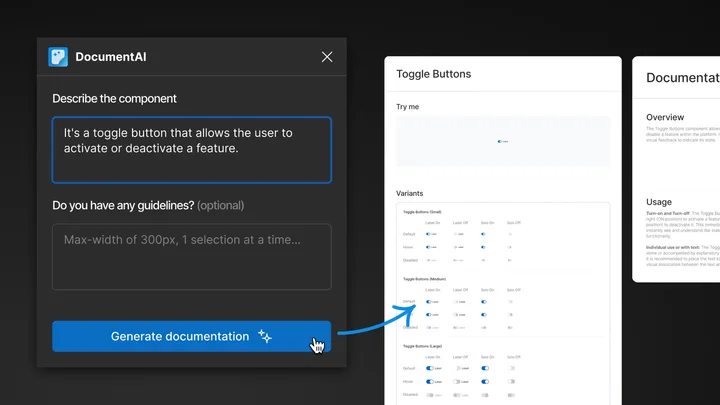Viewport: 720px width, 405px height.
Task: Click the 'Toggle Buttons' card heading
Action: tap(433, 74)
